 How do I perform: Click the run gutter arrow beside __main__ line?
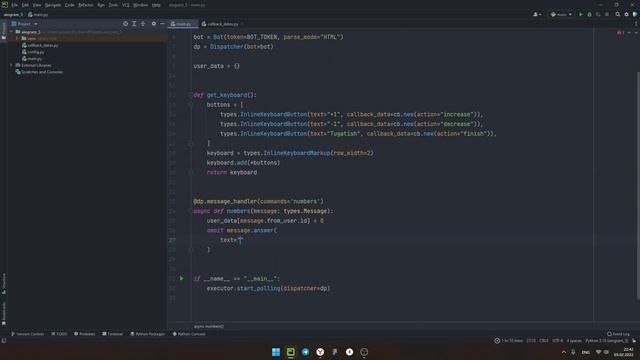(x=182, y=278)
